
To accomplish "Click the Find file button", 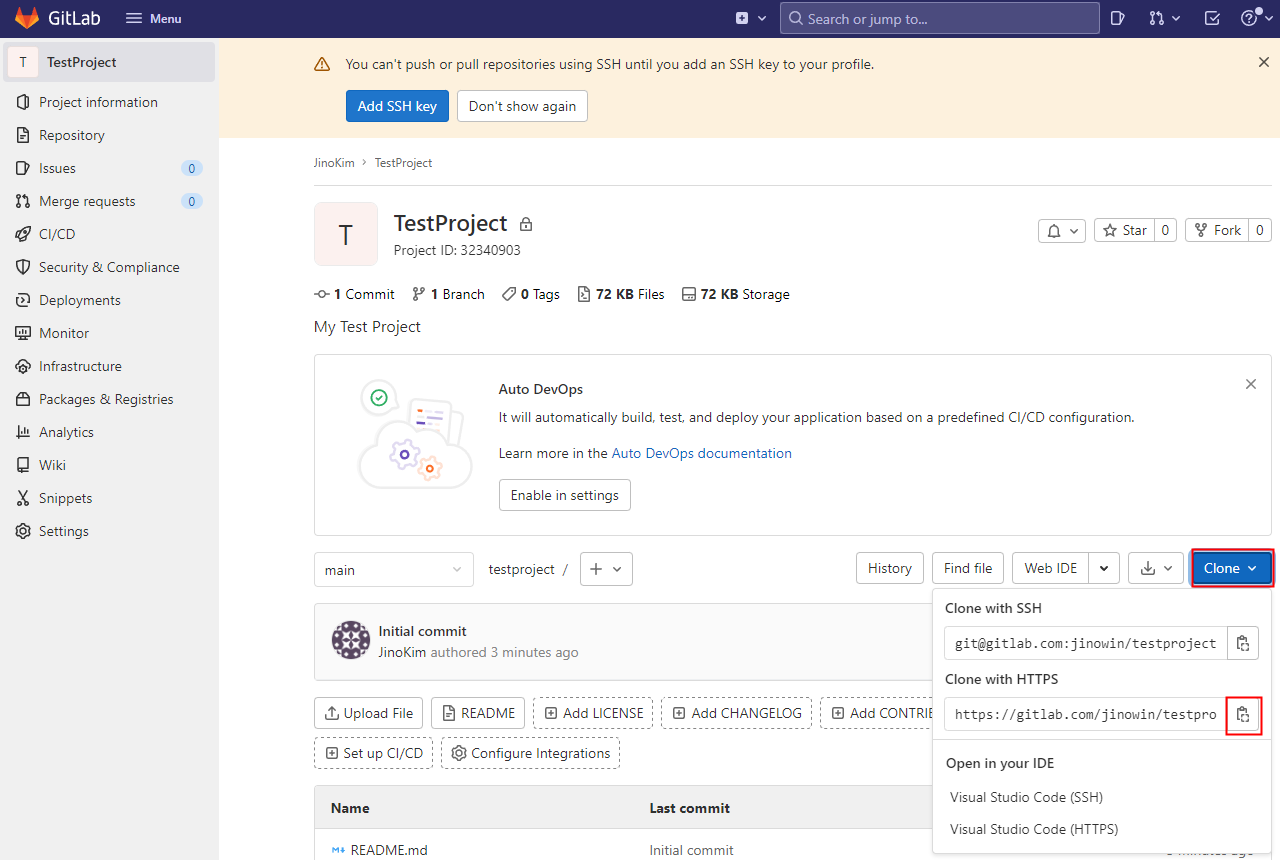I will [x=968, y=568].
